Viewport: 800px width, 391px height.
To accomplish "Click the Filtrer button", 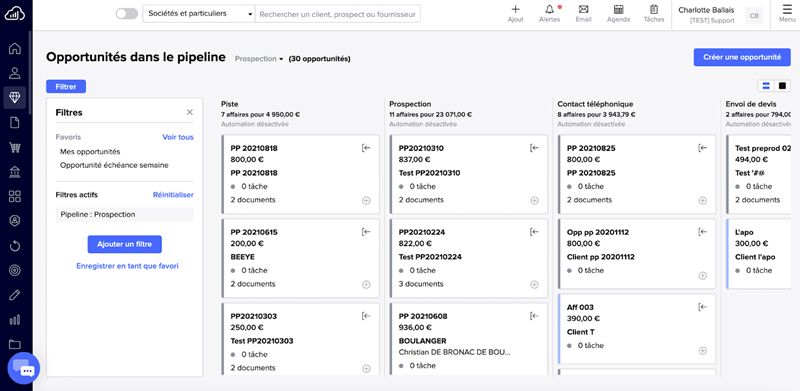I will click(x=66, y=87).
